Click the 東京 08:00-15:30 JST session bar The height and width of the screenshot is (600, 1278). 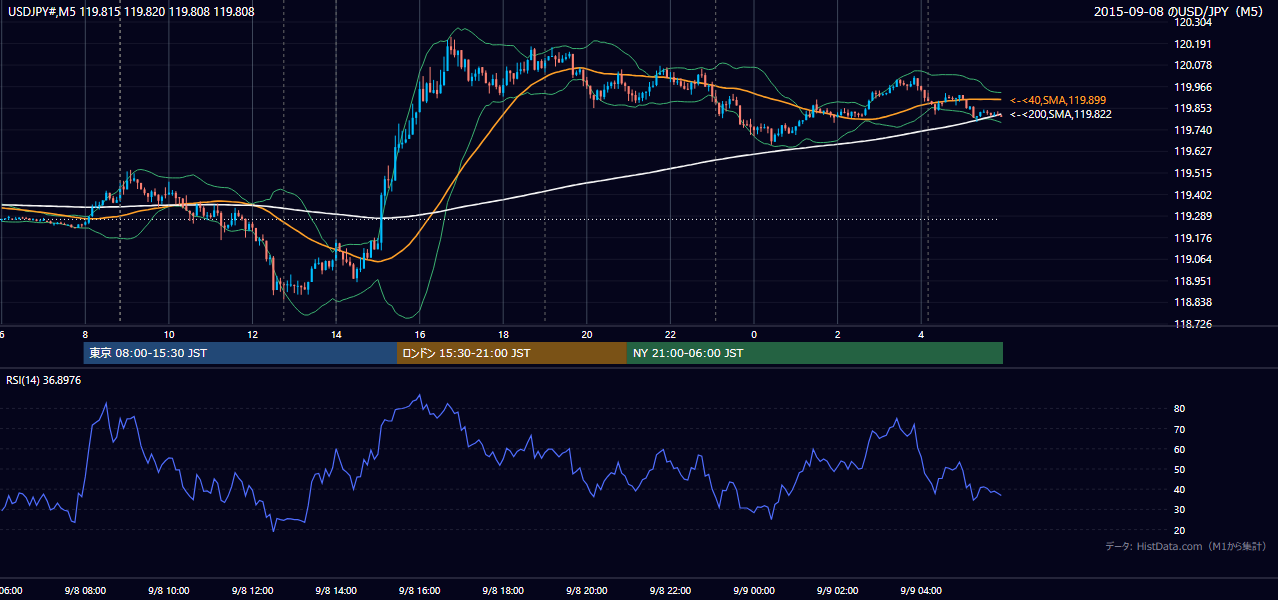[x=240, y=353]
